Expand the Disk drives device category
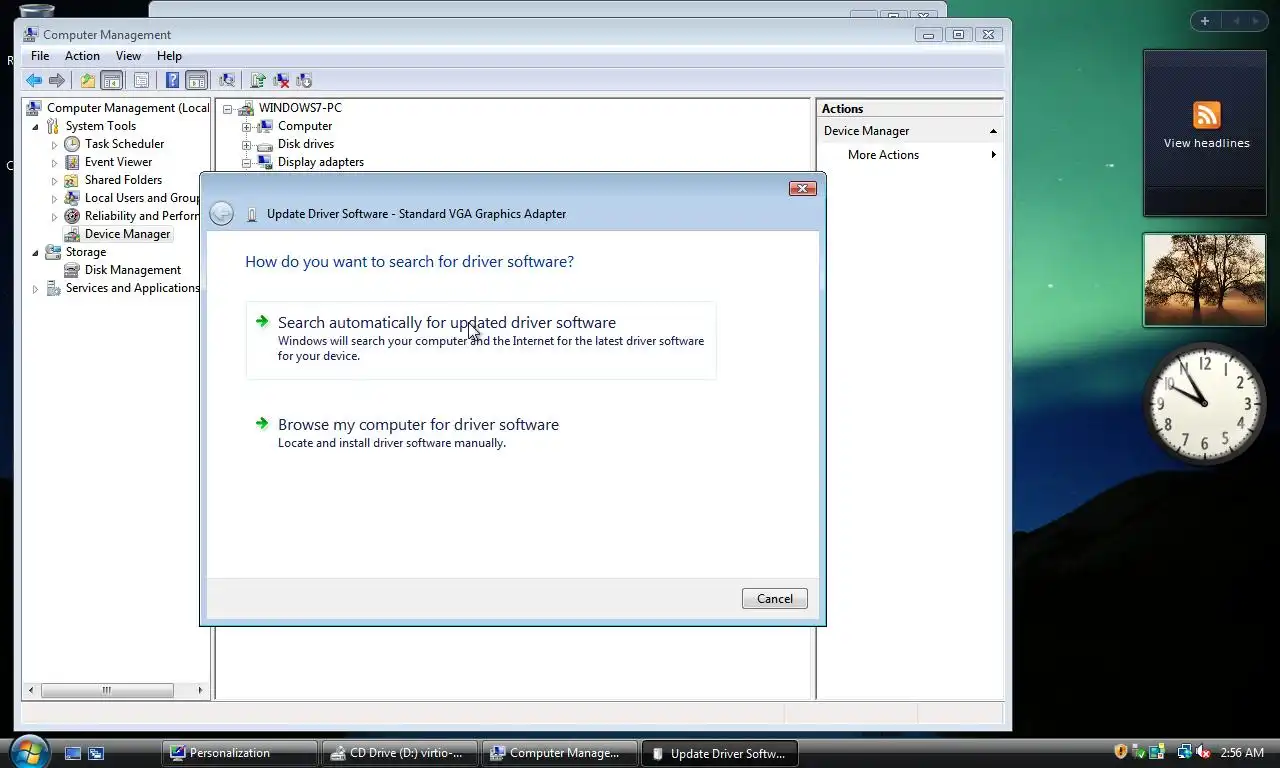The image size is (1280, 768). 246,145
